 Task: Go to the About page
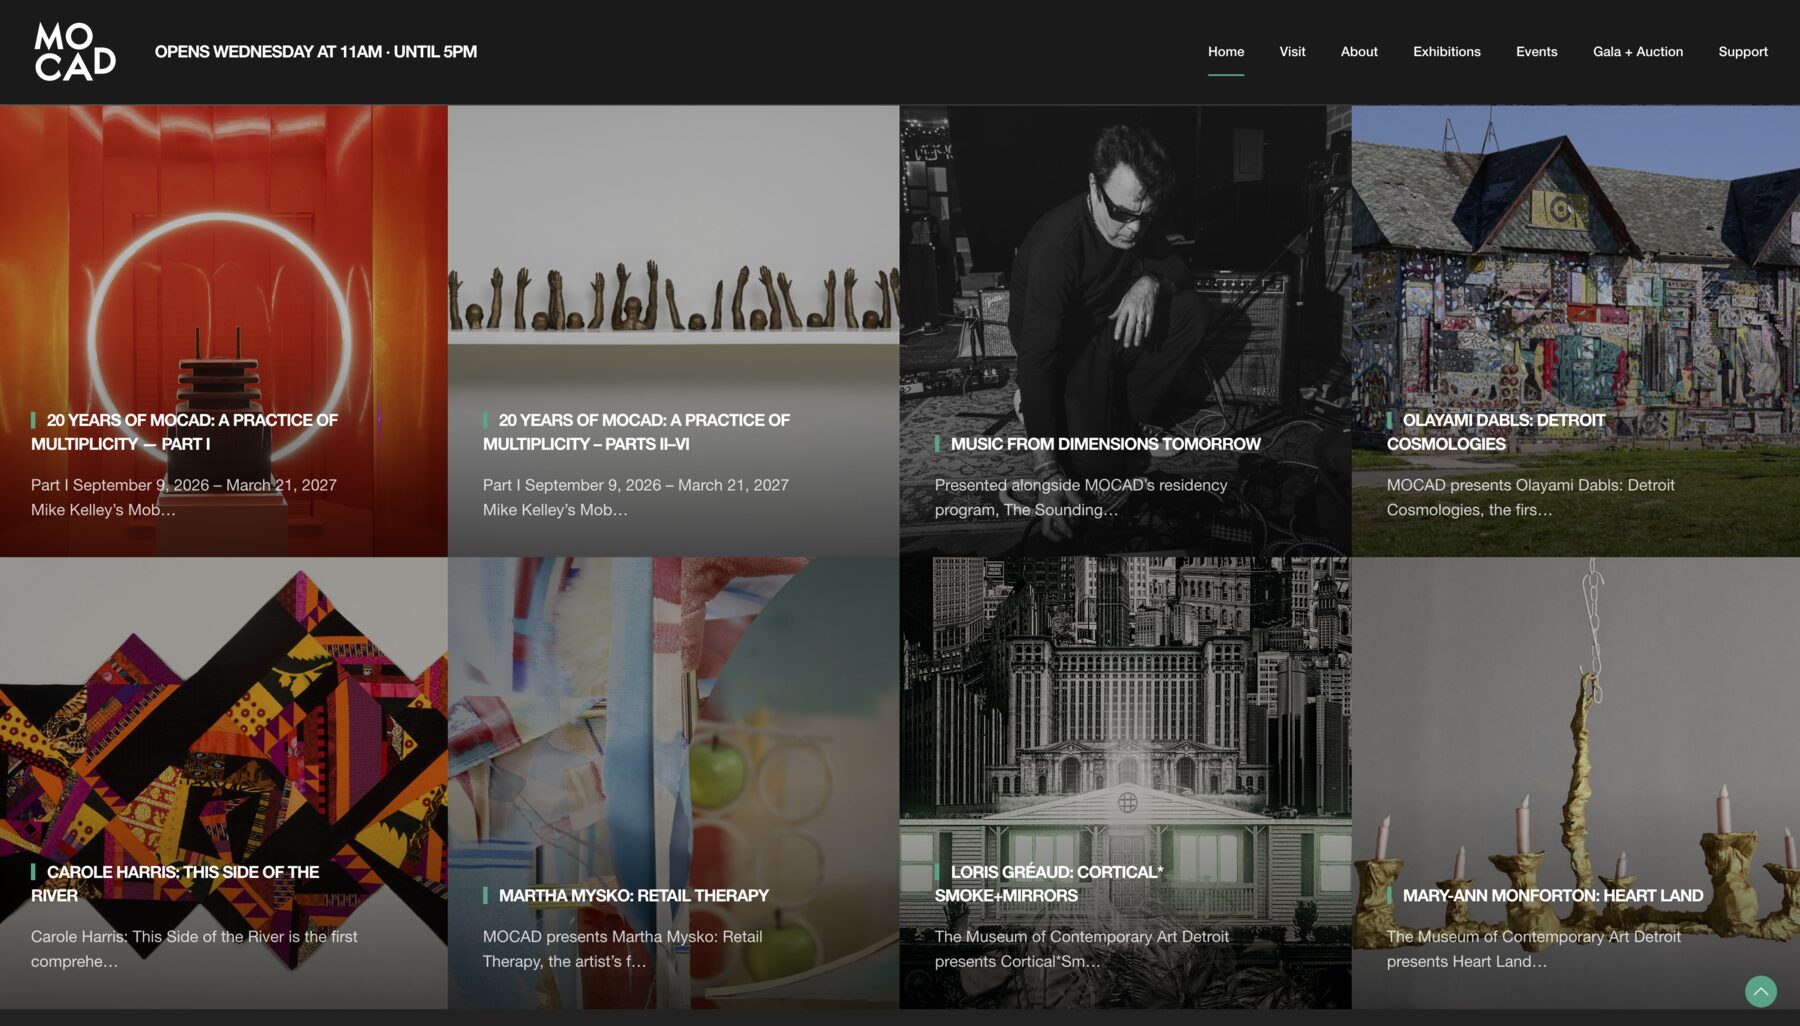point(1359,52)
